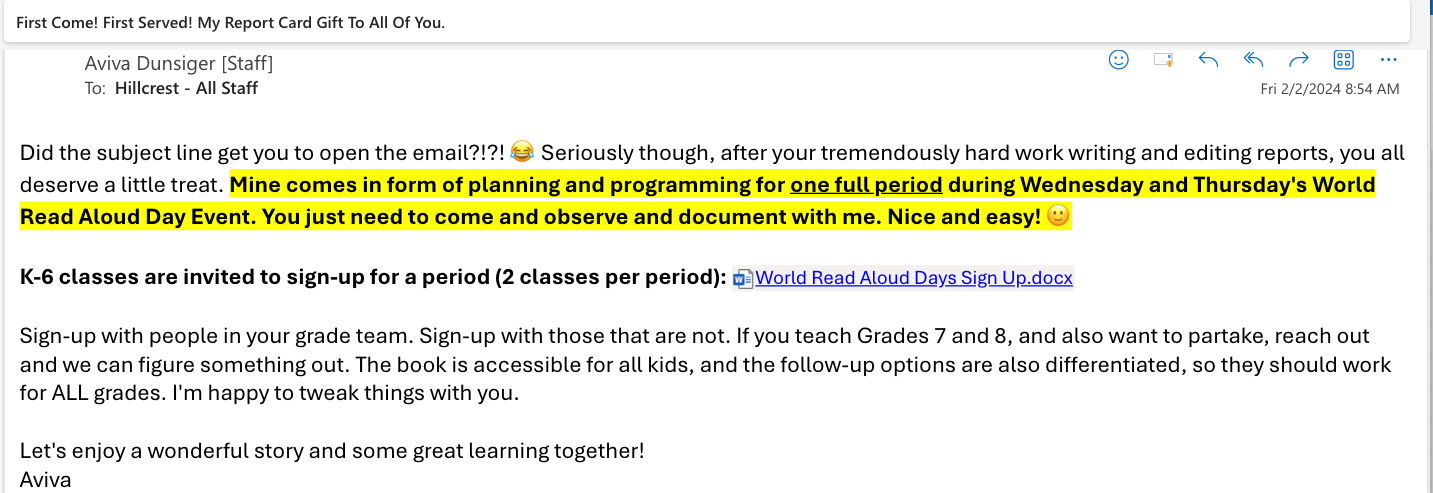
Task: Click the envelope with warning badge icon
Action: click(1163, 60)
